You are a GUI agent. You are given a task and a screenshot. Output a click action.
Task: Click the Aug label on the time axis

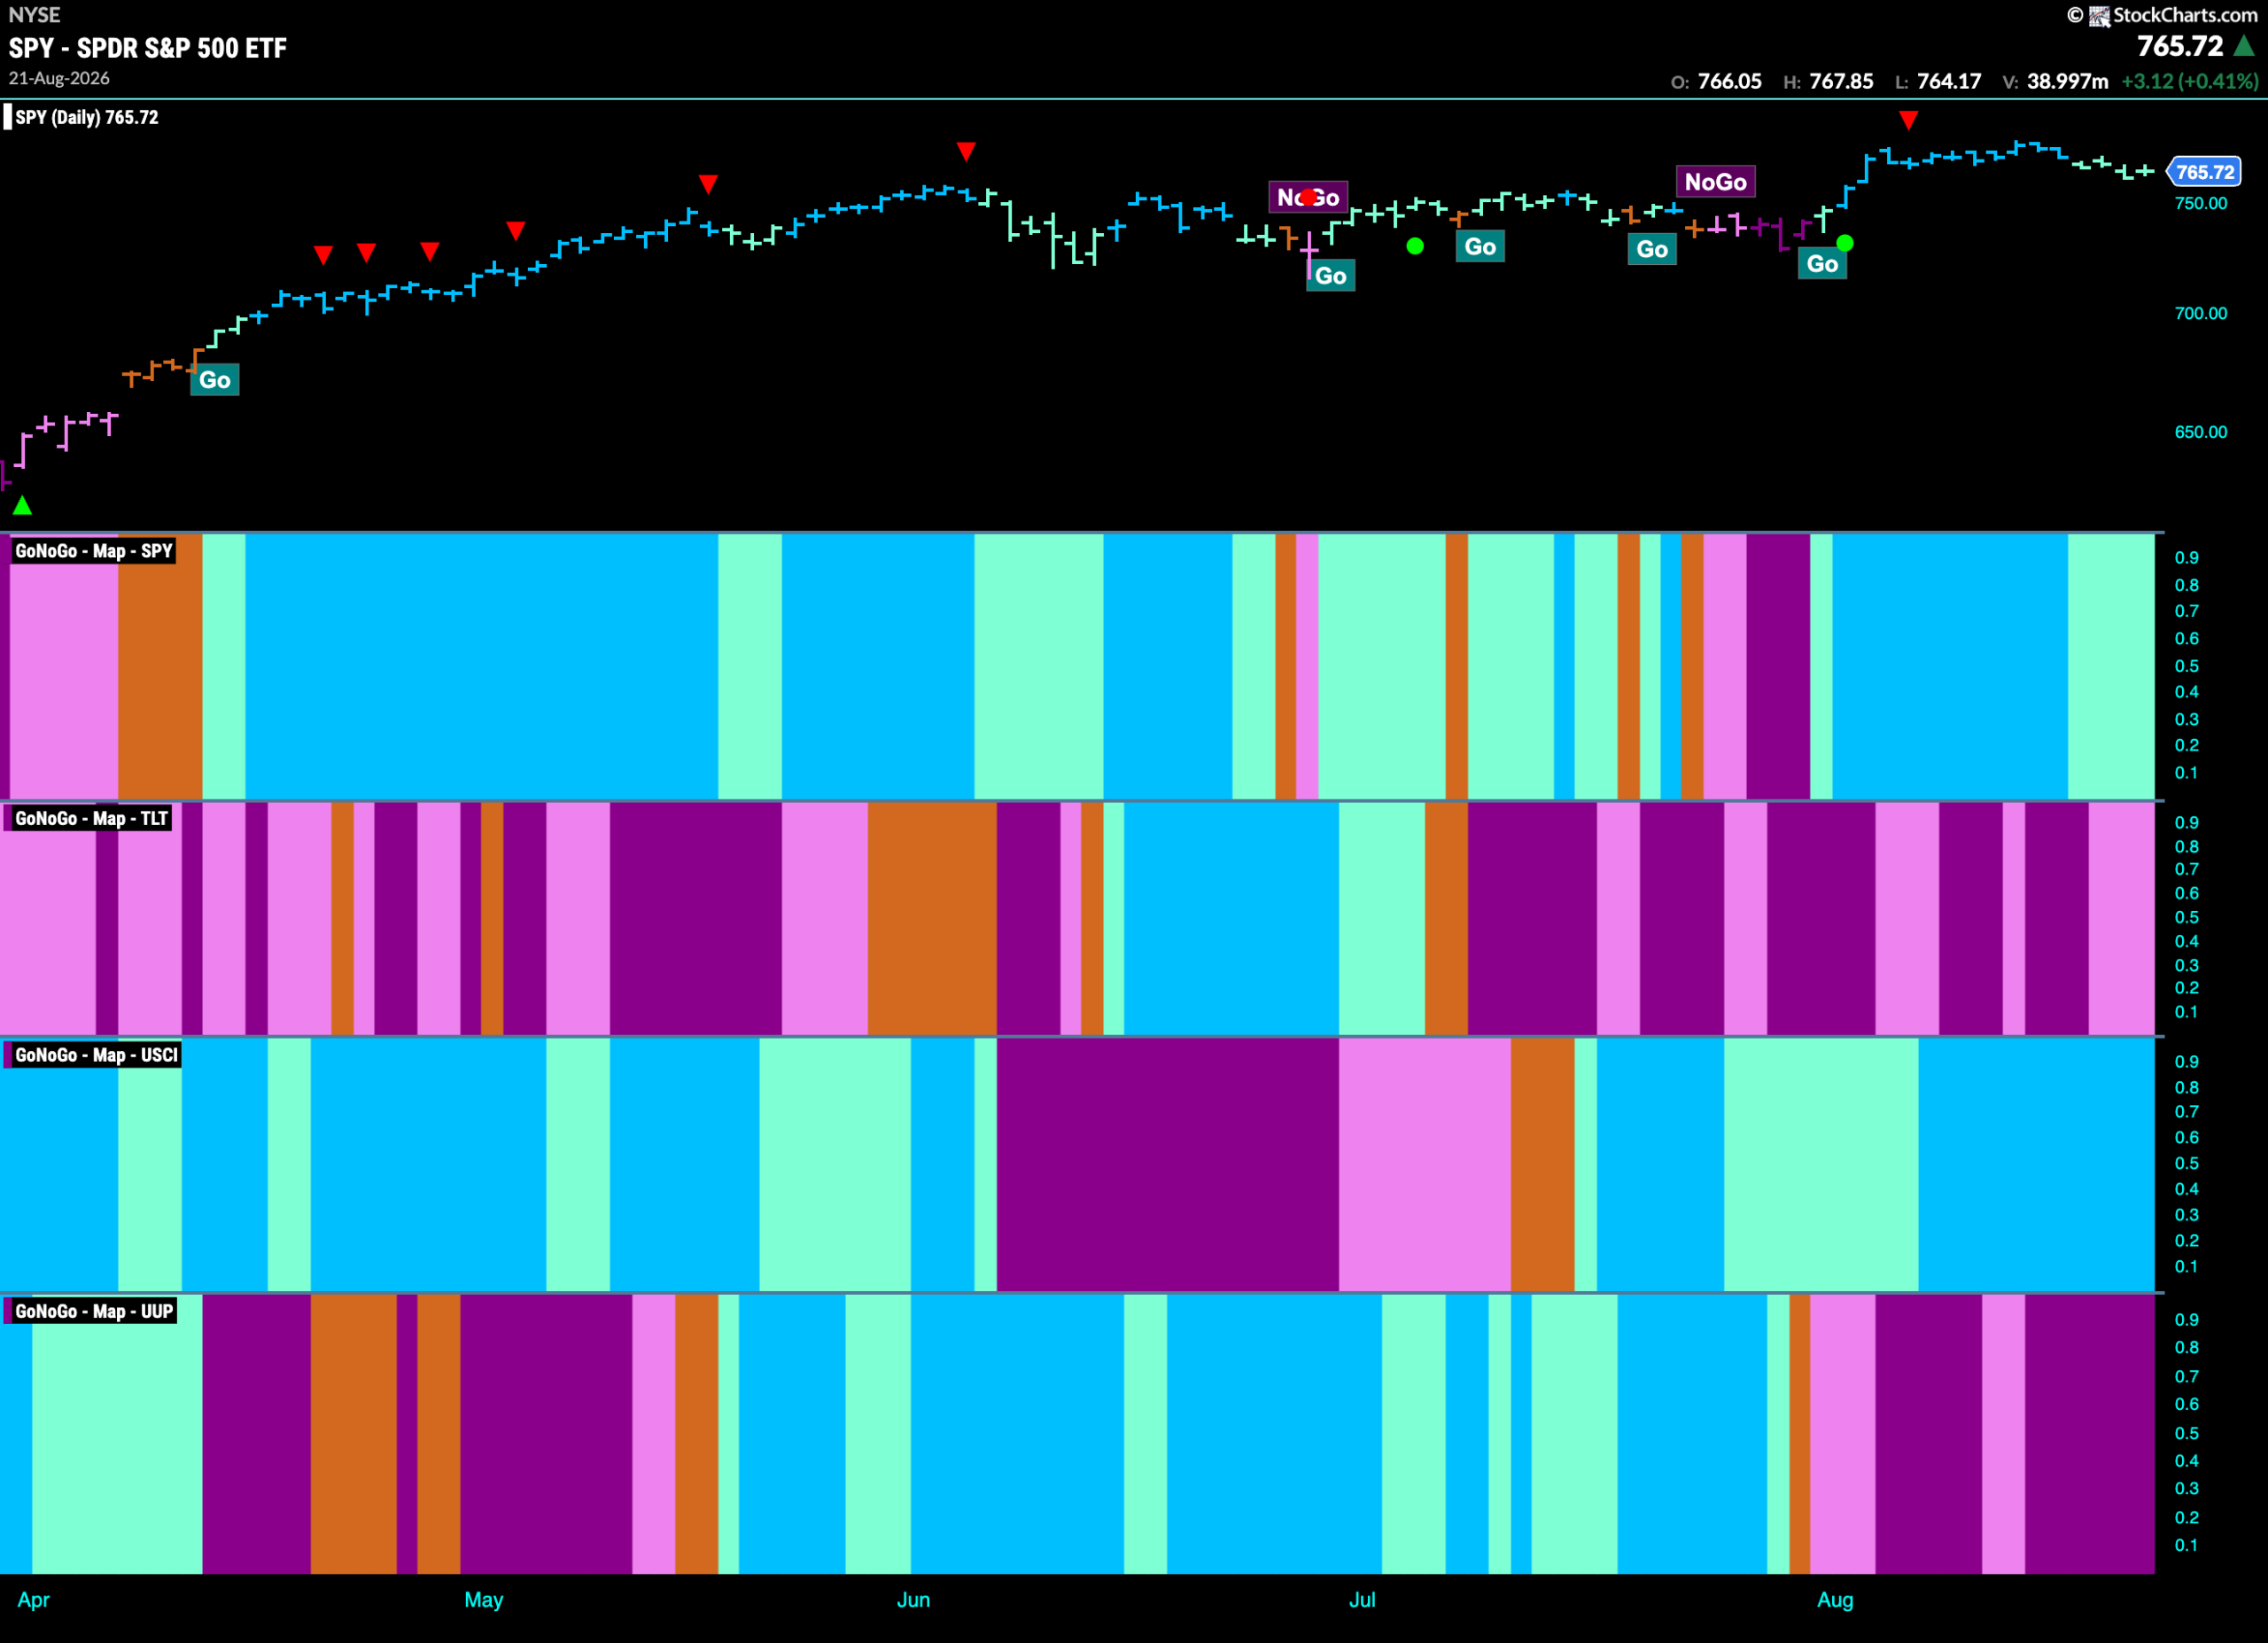pyautogui.click(x=1835, y=1600)
